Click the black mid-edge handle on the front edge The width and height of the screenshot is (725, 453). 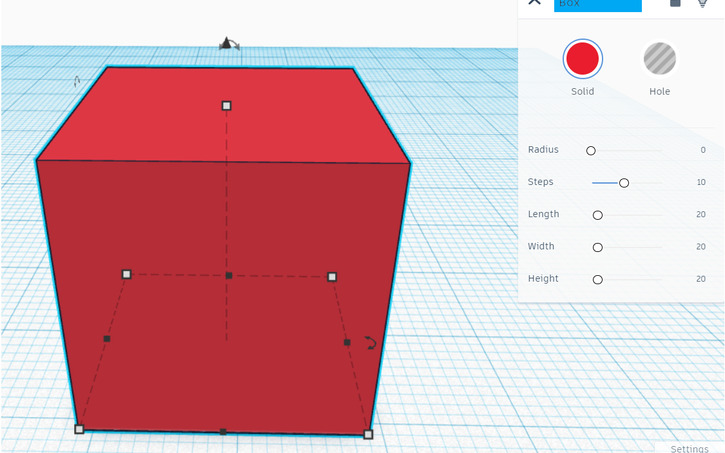(223, 432)
